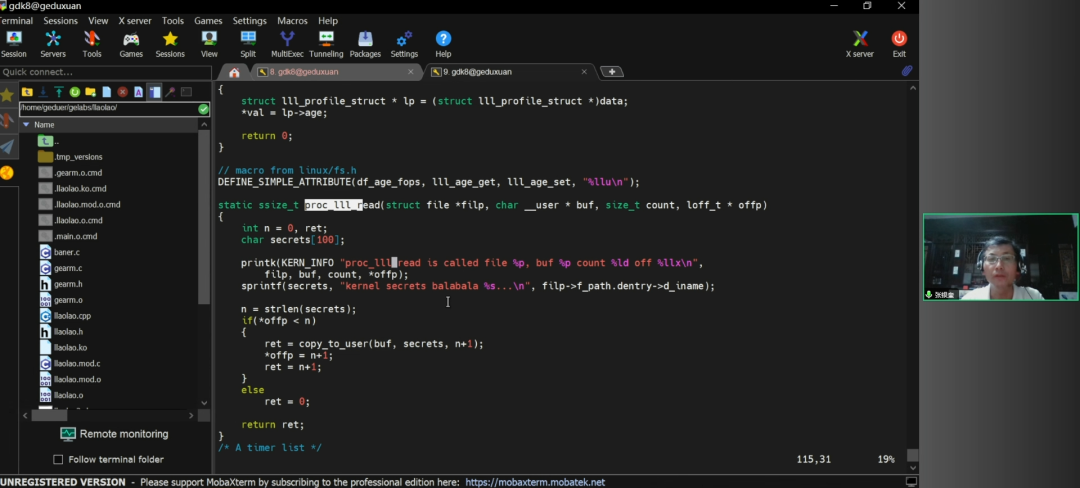
Task: Select file gearm.c
Action: click(61, 268)
